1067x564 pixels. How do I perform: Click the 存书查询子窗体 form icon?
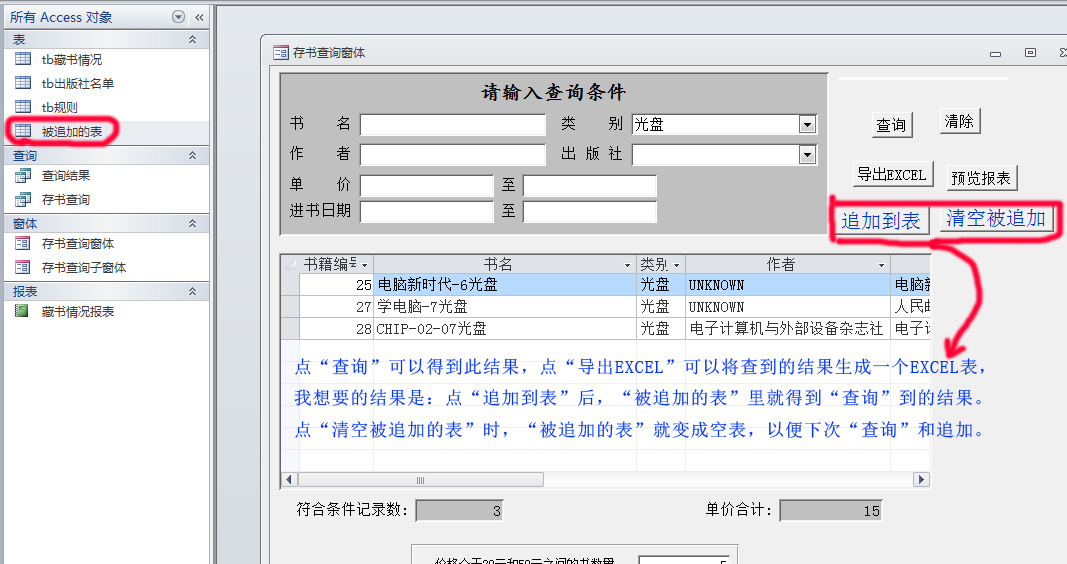[23, 267]
